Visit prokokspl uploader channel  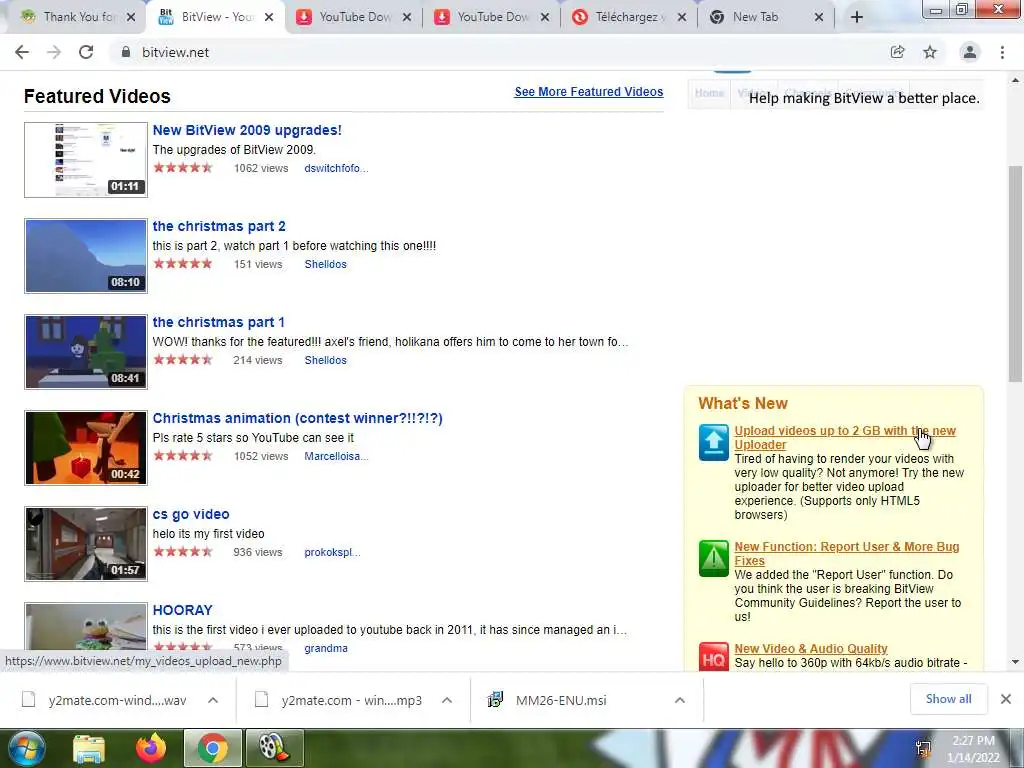click(x=332, y=552)
